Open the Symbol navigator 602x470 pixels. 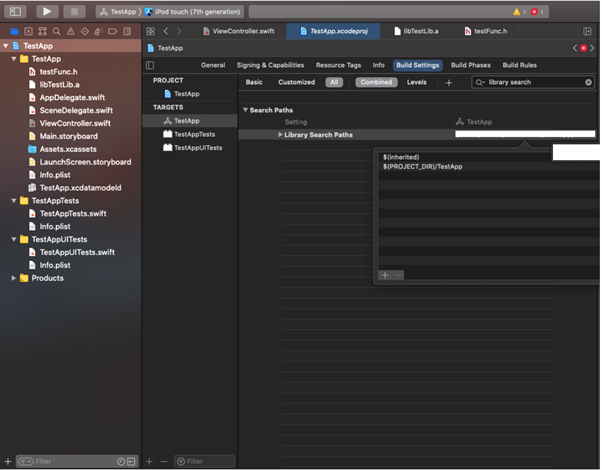(43, 31)
